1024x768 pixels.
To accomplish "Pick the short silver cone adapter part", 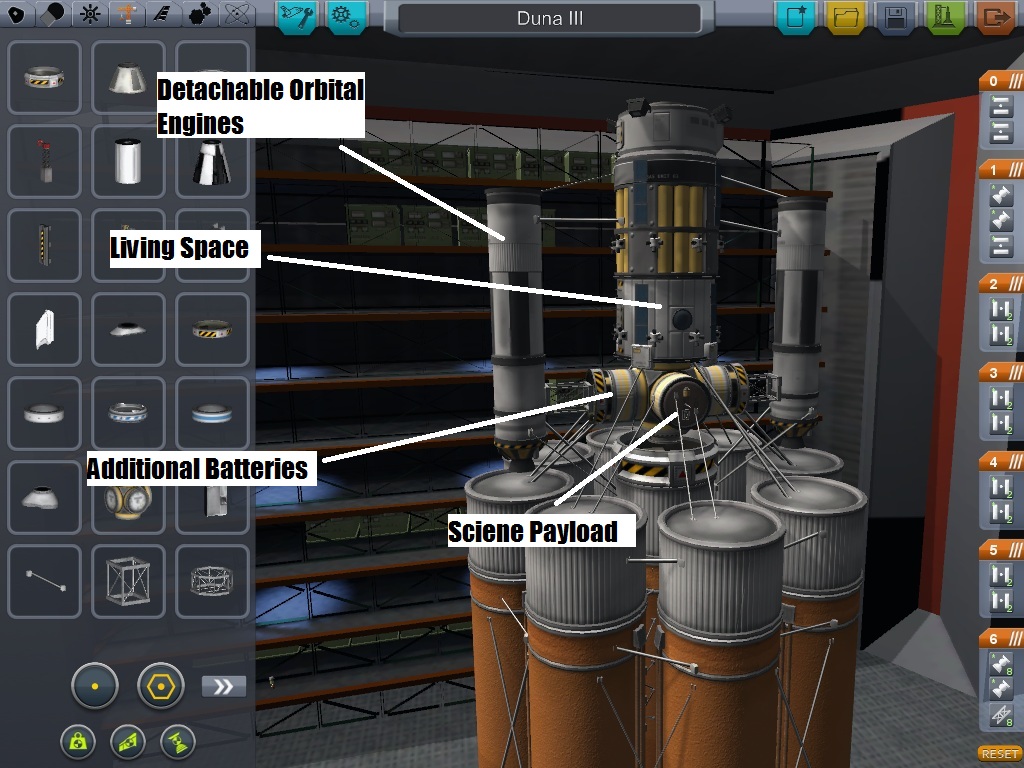I will 128,78.
